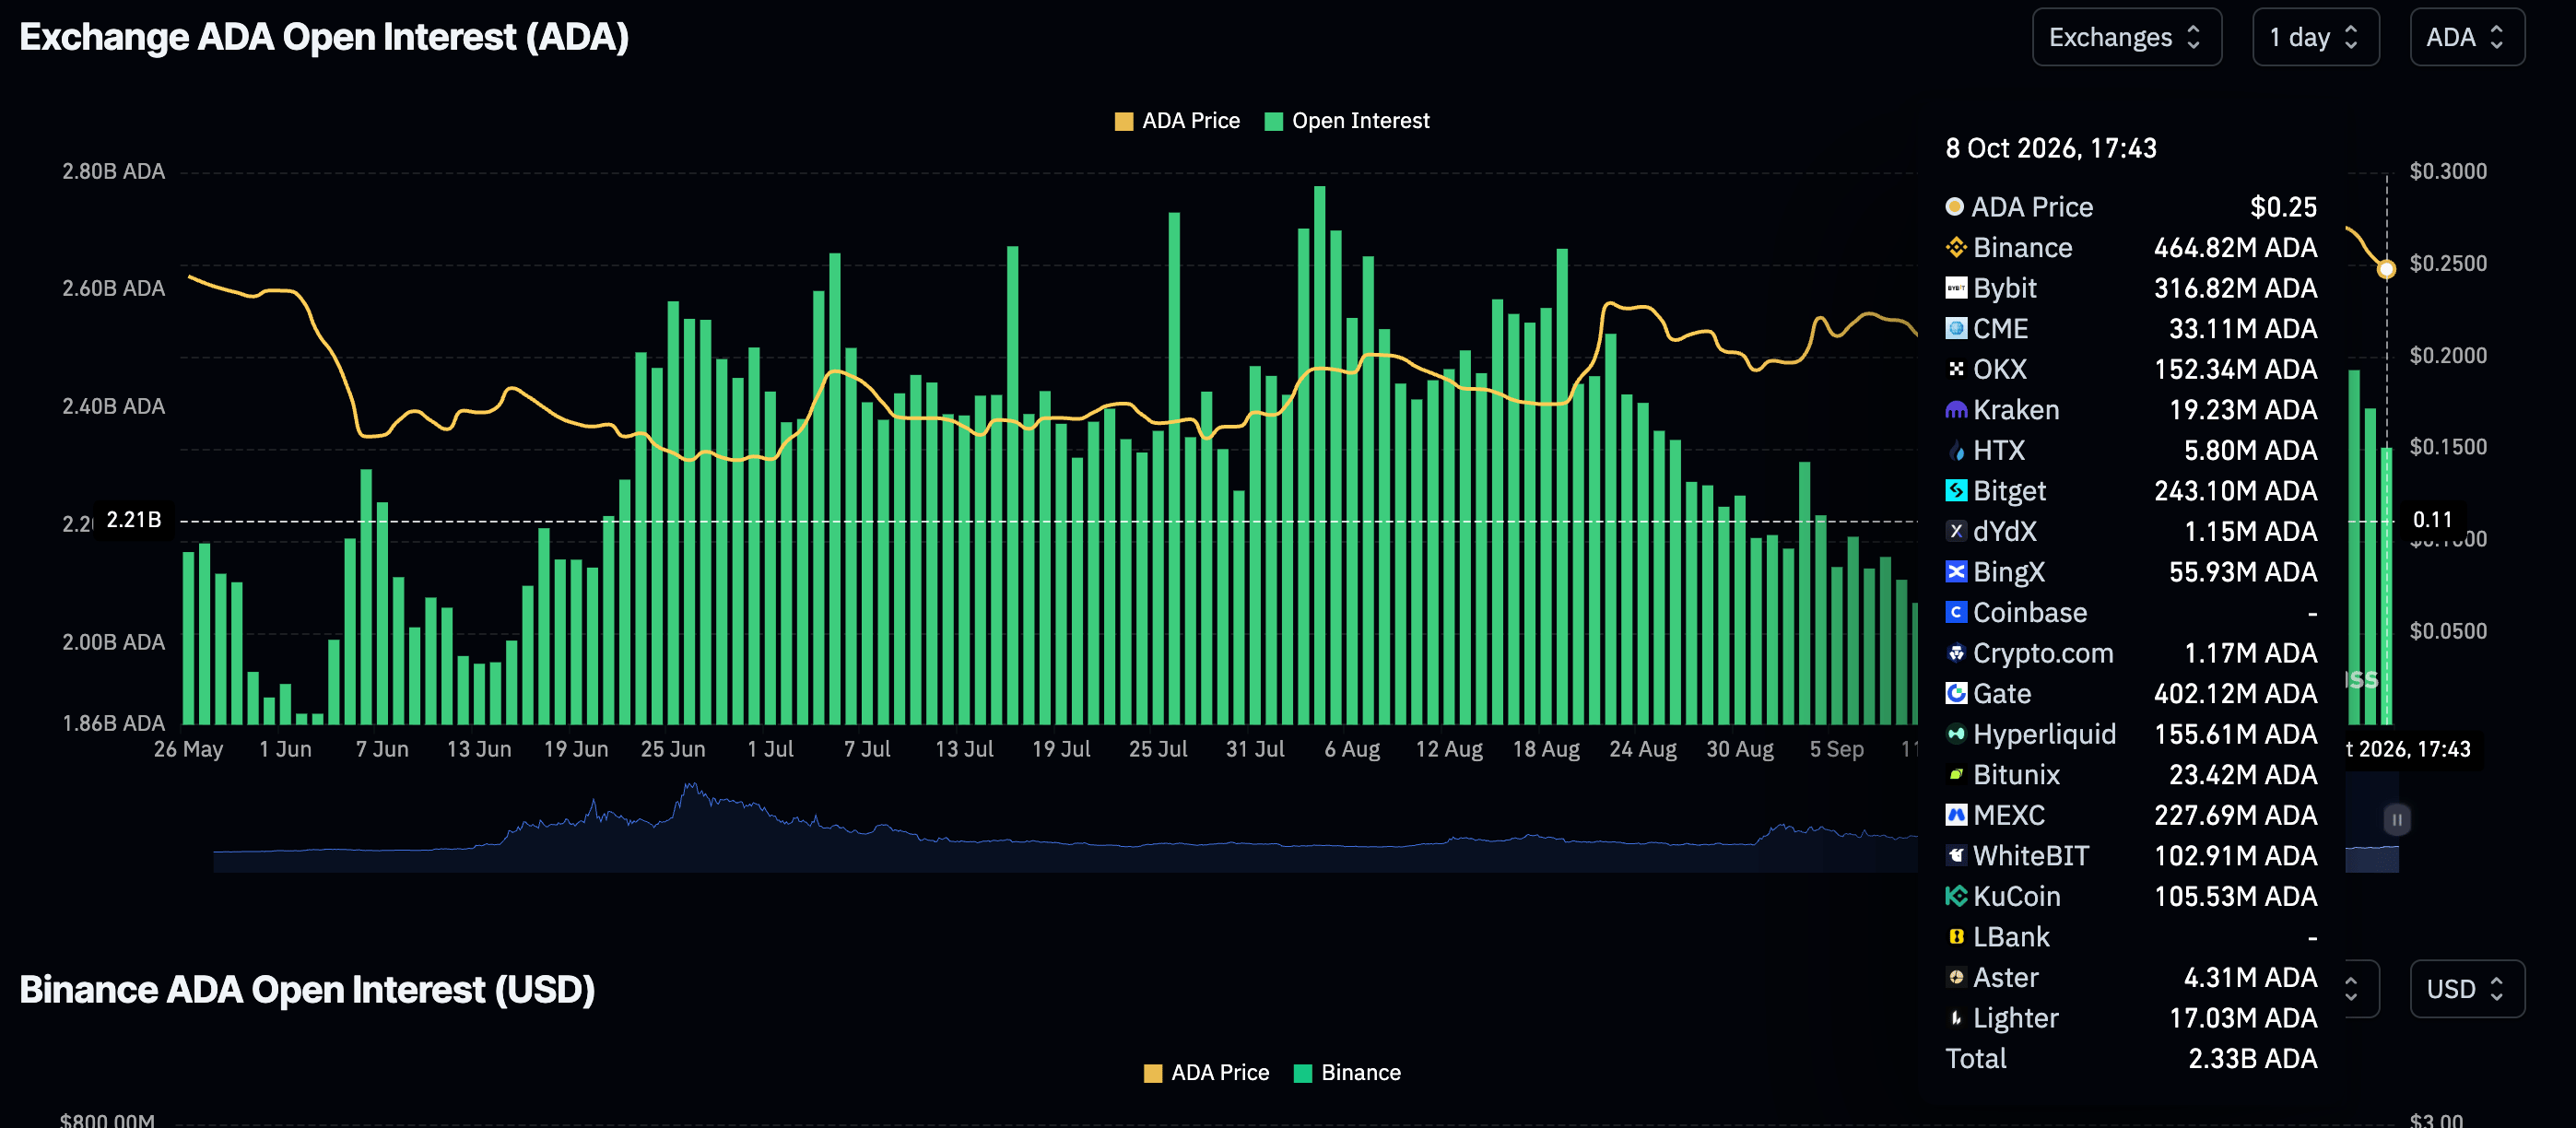Click the Aster logo icon
The width and height of the screenshot is (2576, 1128).
(1956, 977)
